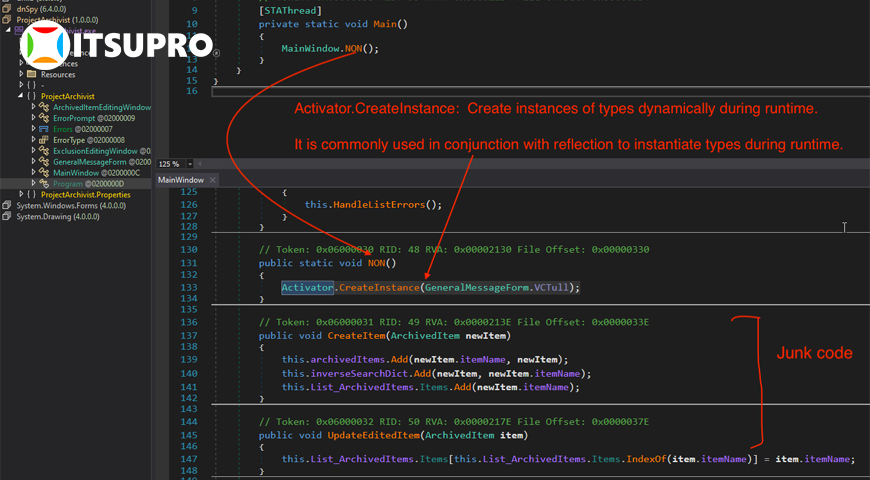Expand the ArchivedItemEditingWindow class node

point(34,107)
